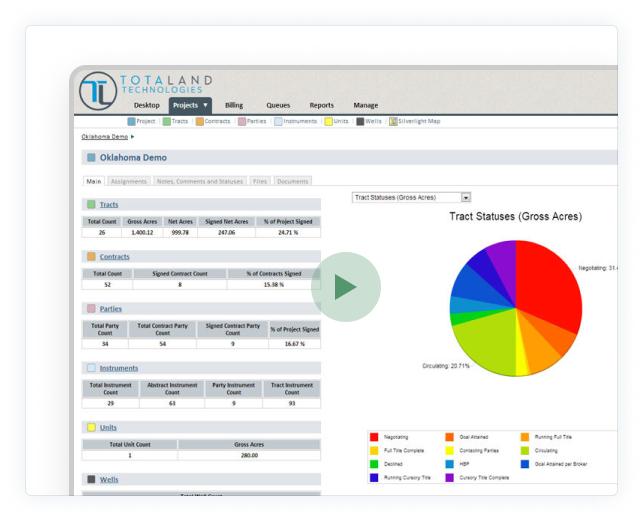Switch to the Files tab
This screenshot has width=643, height=521.
260,181
